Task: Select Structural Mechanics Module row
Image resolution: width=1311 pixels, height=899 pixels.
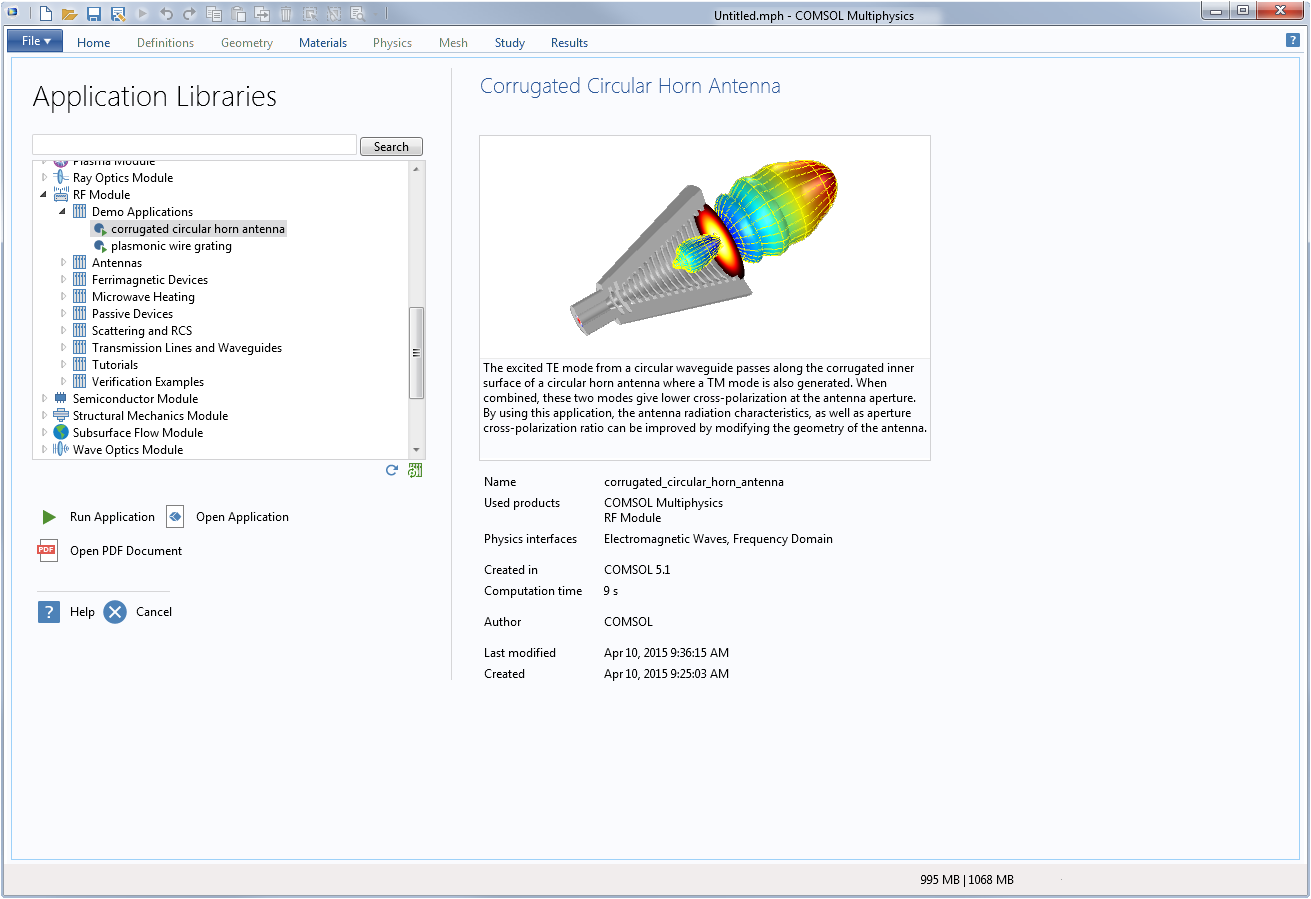Action: [x=150, y=416]
